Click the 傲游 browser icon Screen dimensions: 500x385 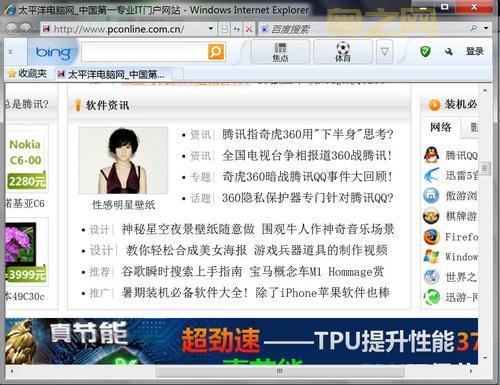coord(431,196)
